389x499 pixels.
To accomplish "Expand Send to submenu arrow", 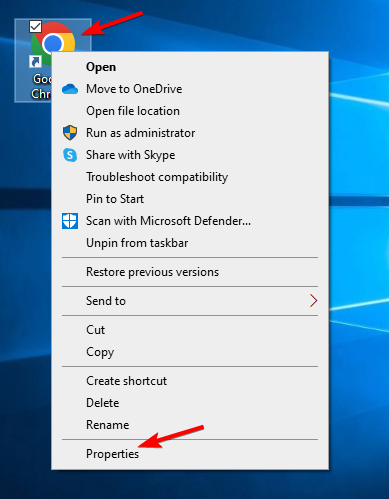I will pos(313,301).
